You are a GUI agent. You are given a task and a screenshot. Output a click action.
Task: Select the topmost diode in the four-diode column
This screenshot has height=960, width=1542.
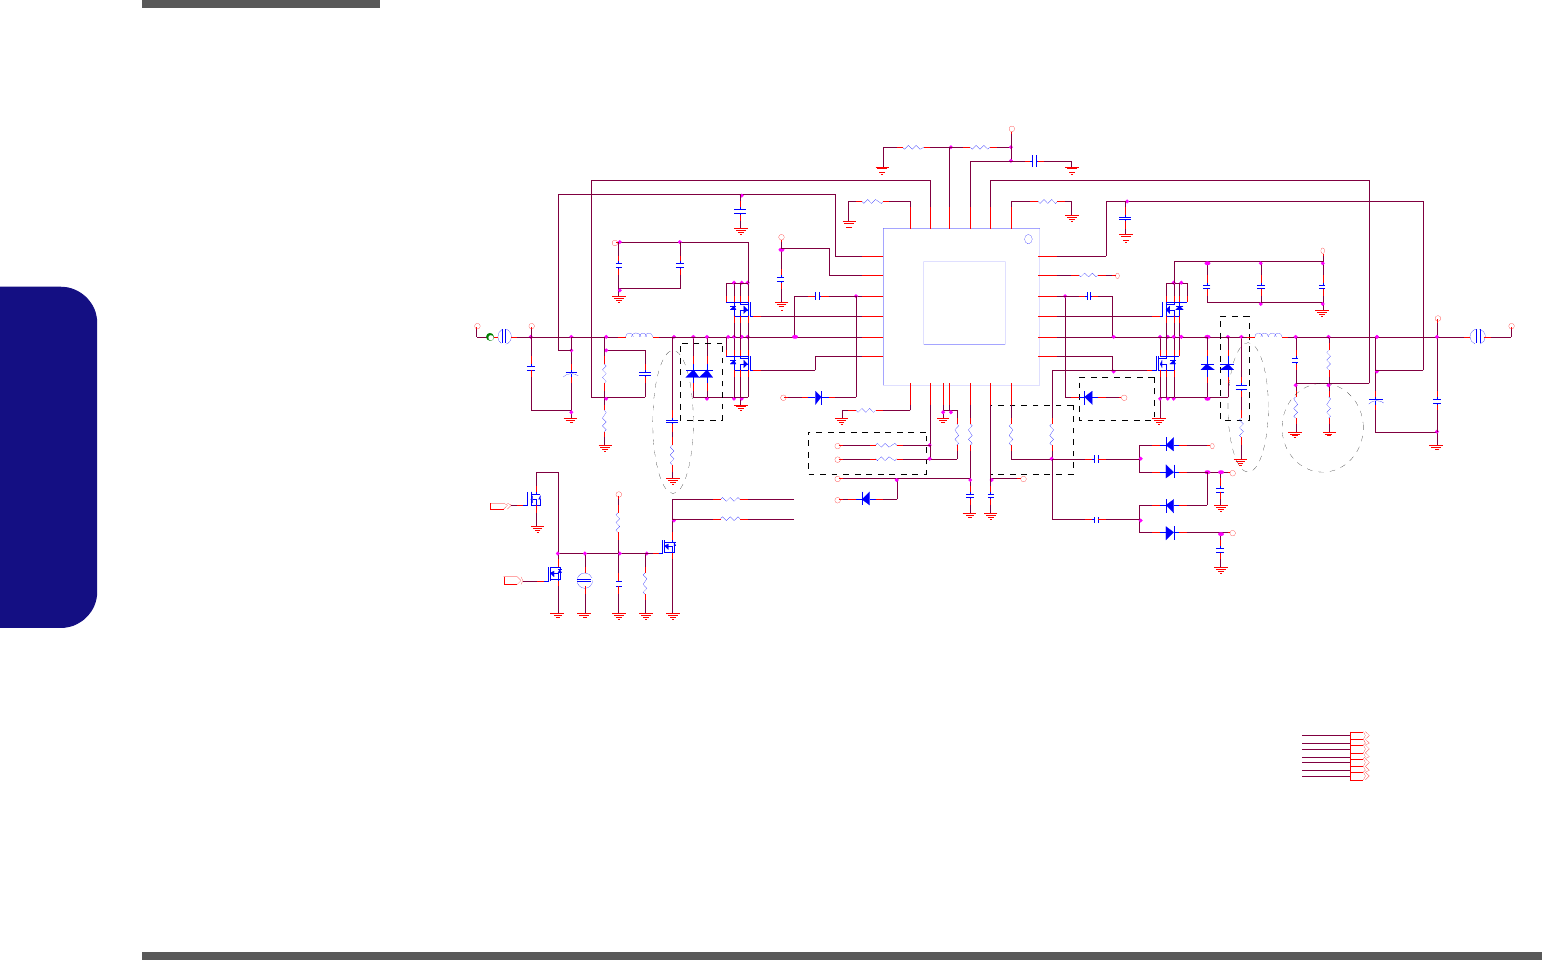[1170, 445]
